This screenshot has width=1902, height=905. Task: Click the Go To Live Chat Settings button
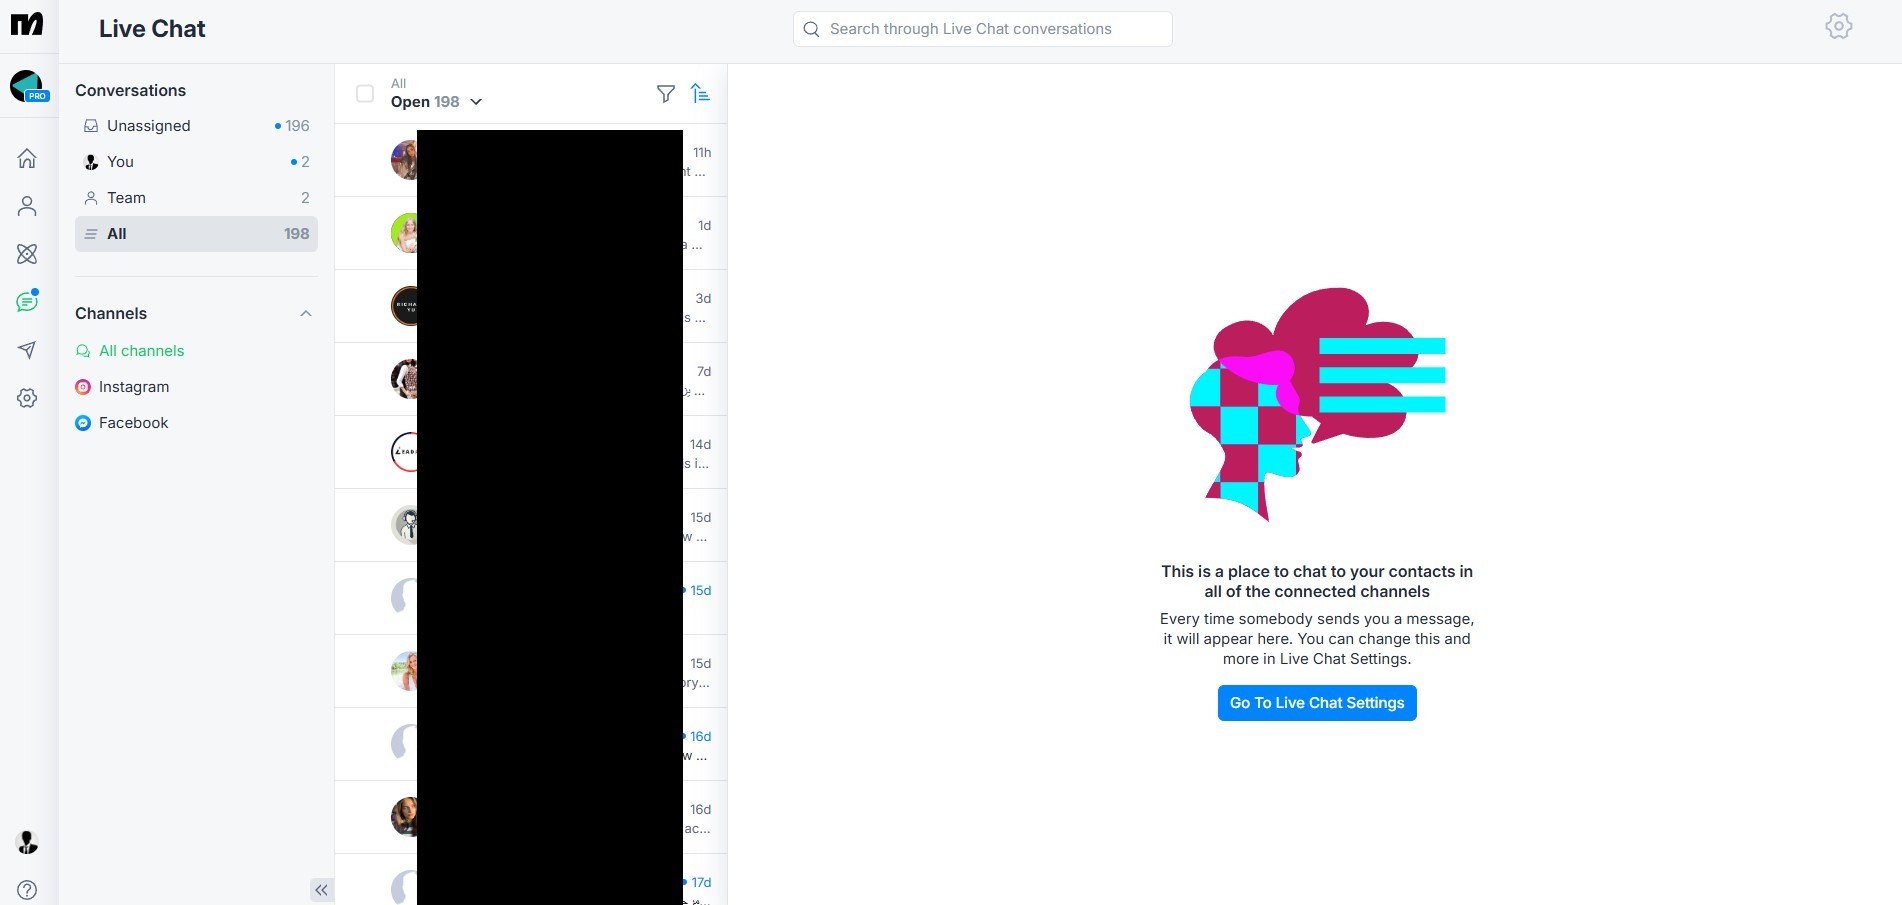(1316, 702)
